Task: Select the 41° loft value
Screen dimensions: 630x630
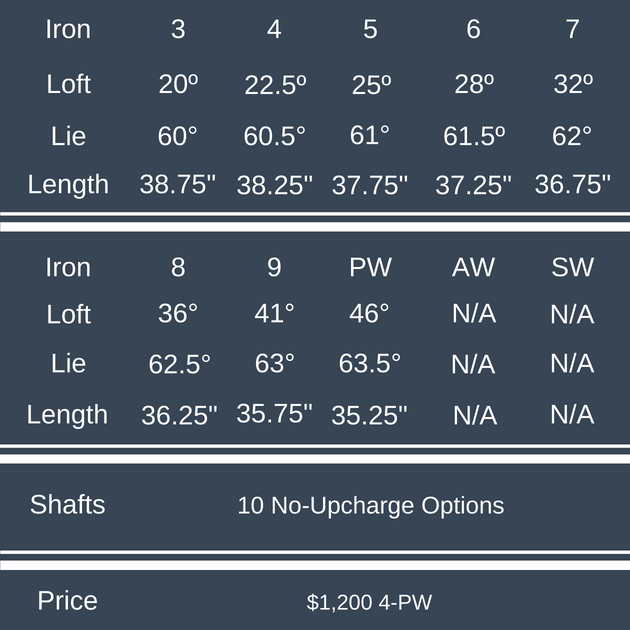Action: coord(274,314)
